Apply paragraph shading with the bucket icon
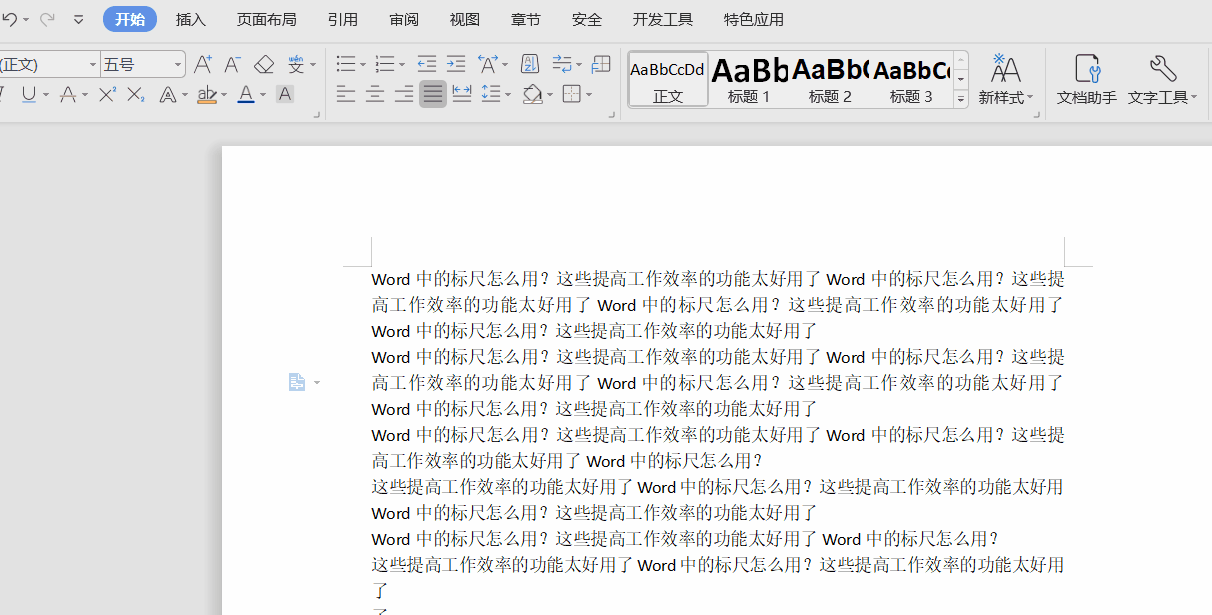 533,94
